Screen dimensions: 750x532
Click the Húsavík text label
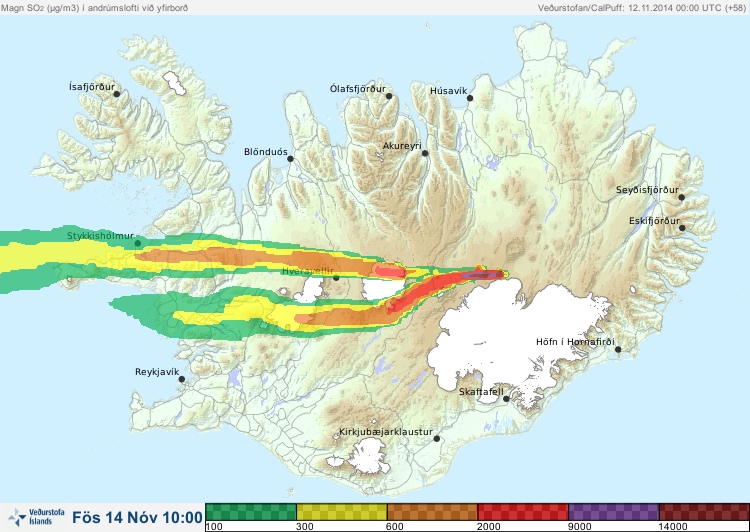(x=448, y=90)
